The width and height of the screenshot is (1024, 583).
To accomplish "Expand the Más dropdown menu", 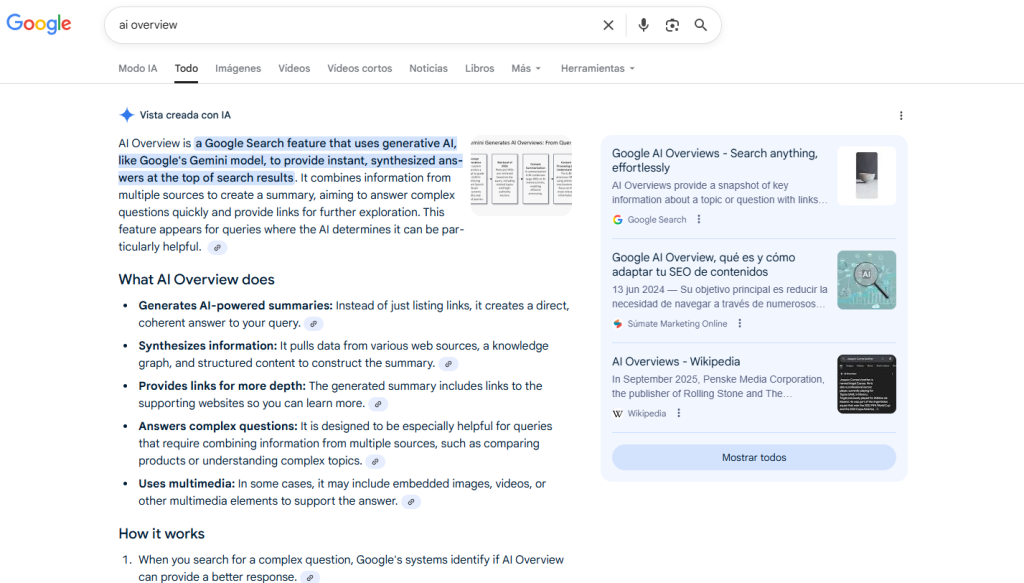I will [525, 69].
